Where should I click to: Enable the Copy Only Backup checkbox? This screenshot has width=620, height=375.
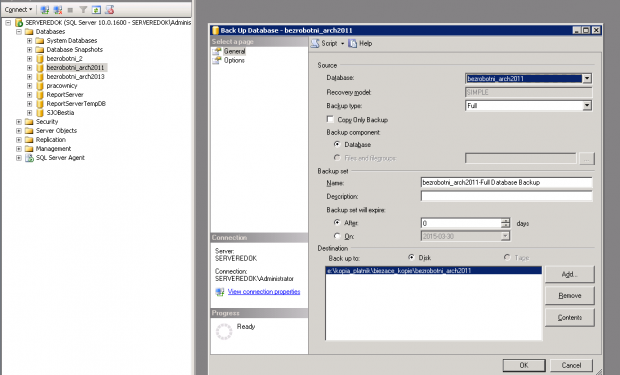(x=330, y=119)
